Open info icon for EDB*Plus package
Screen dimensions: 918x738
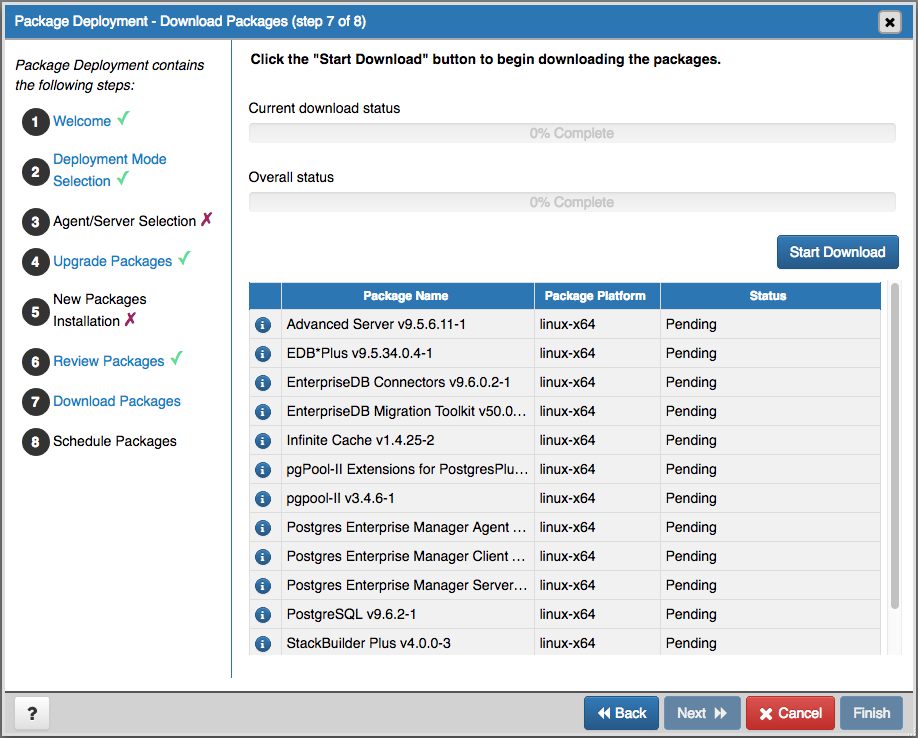tap(263, 353)
